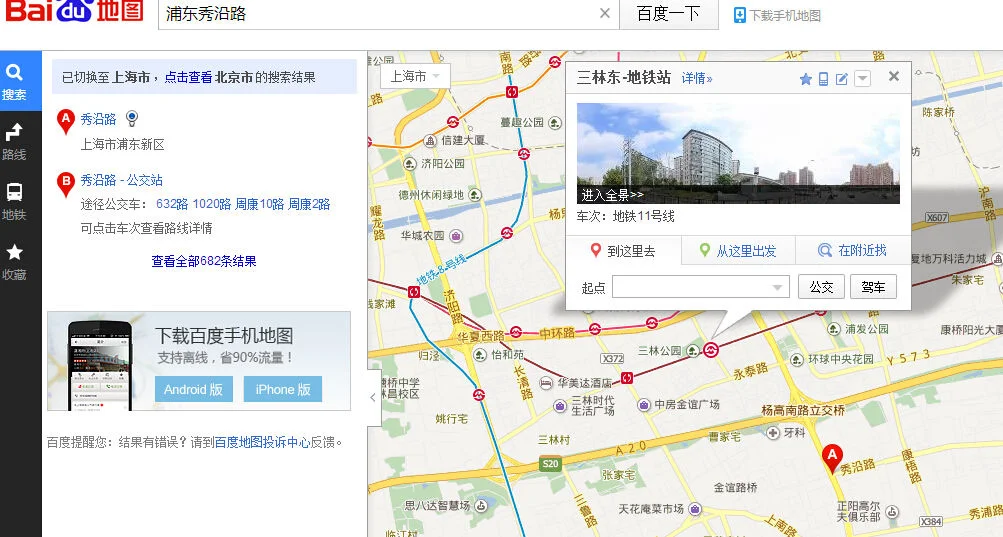
Task: Click the 华美达酒店 hotel icon on map
Action: coord(546,383)
